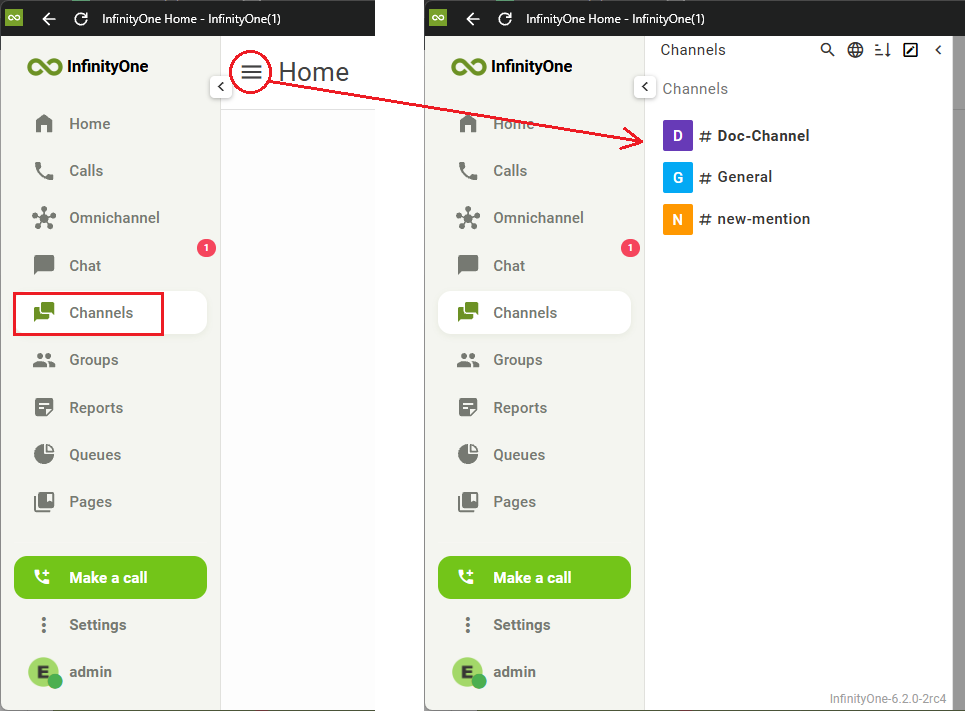Screen dimensions: 970x711
Task: Open Omnichannel in the left window sidebar
Action: click(110, 218)
